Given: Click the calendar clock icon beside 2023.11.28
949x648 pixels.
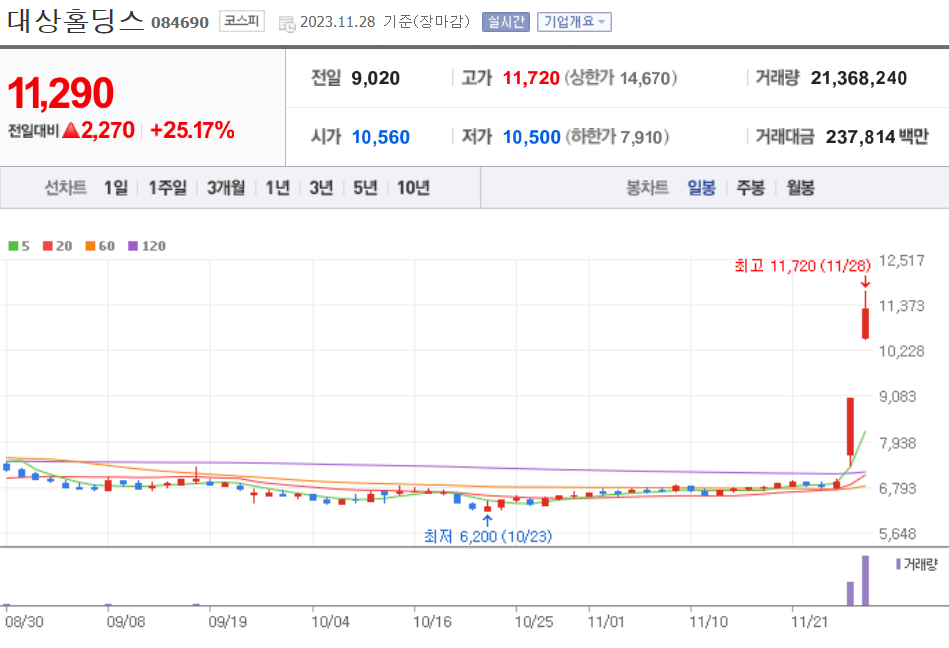Looking at the screenshot, I should click(287, 24).
